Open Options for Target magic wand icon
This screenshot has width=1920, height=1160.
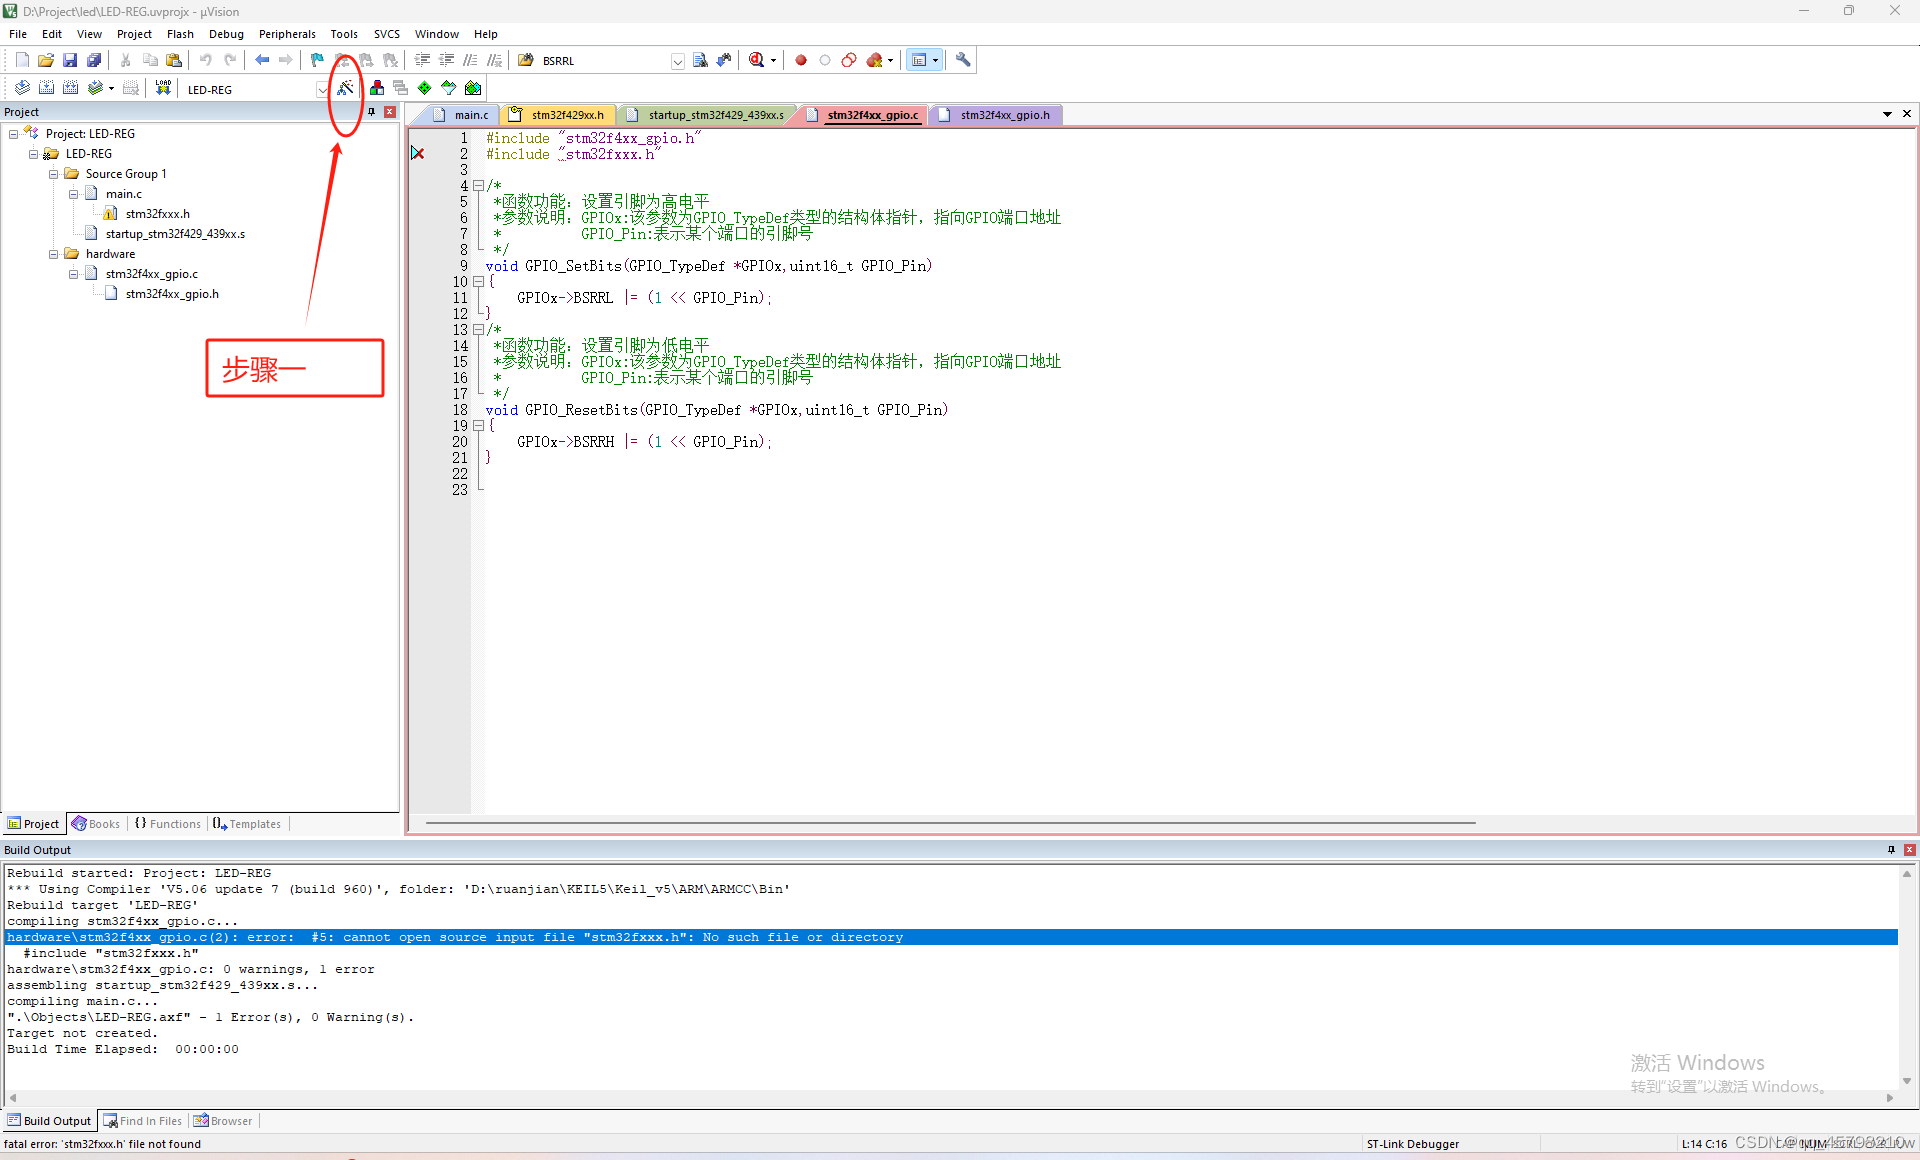pyautogui.click(x=345, y=88)
